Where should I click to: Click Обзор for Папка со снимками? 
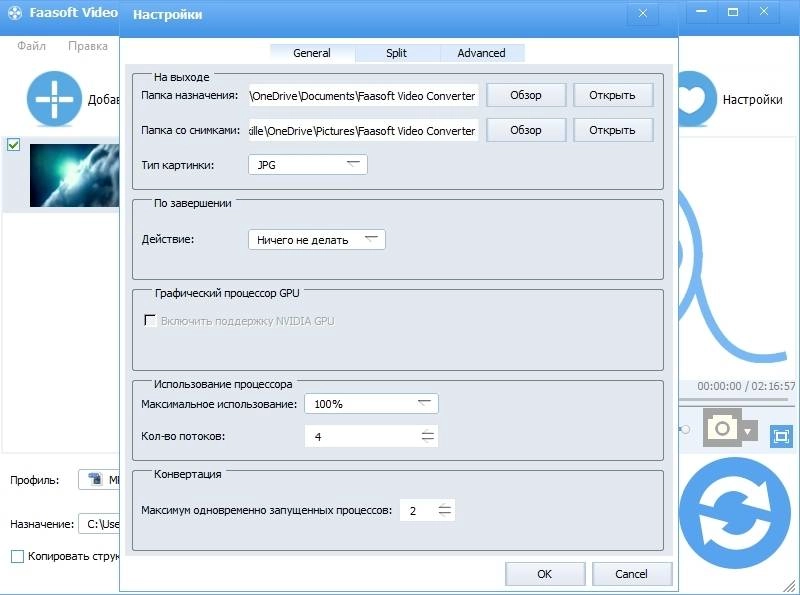pos(526,130)
